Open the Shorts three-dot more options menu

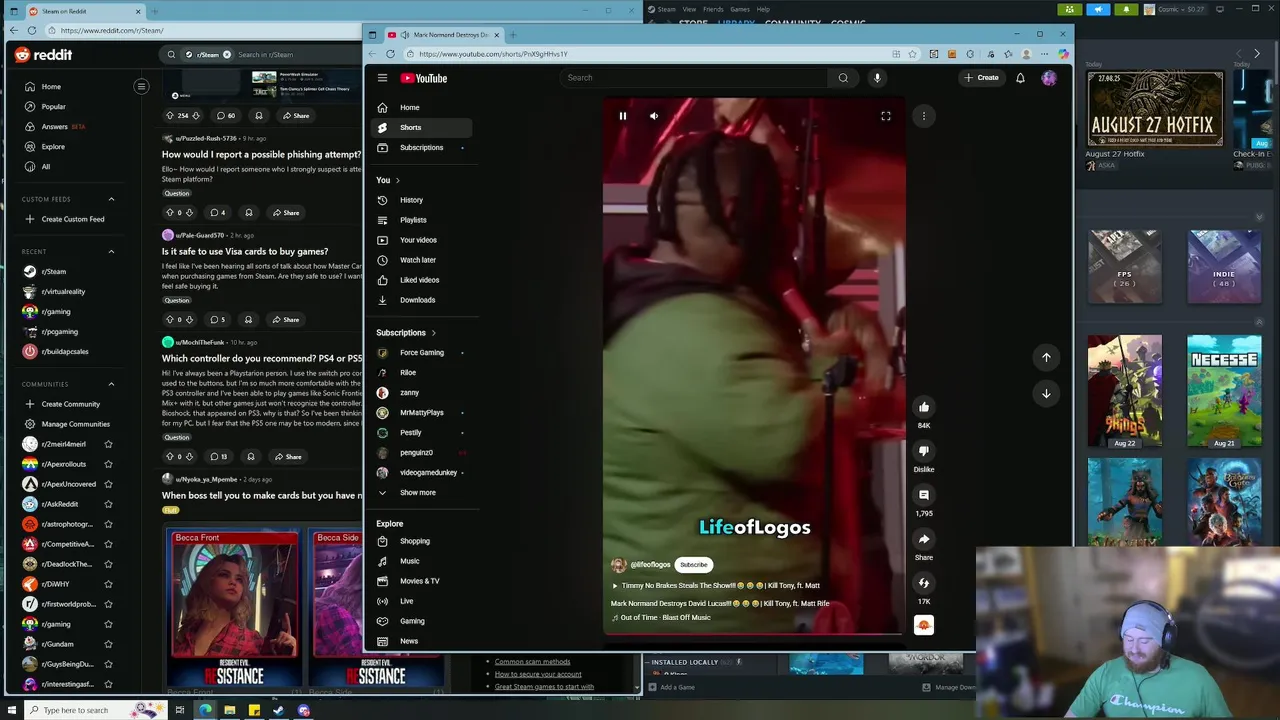click(924, 116)
